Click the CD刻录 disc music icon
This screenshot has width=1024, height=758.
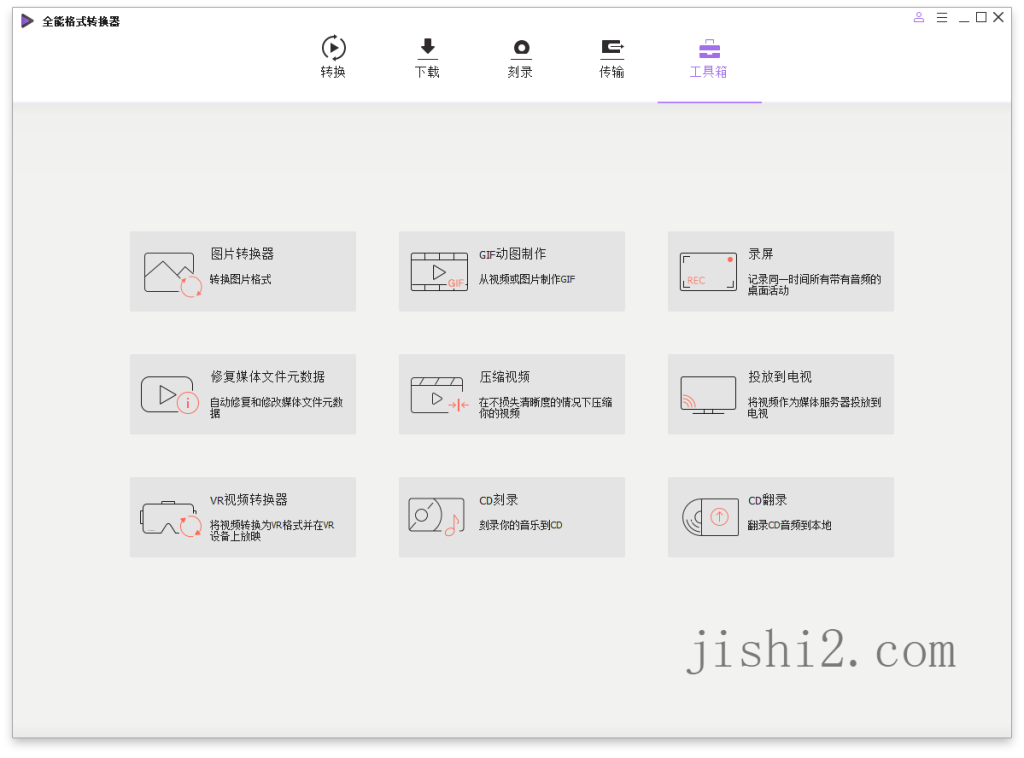point(436,516)
